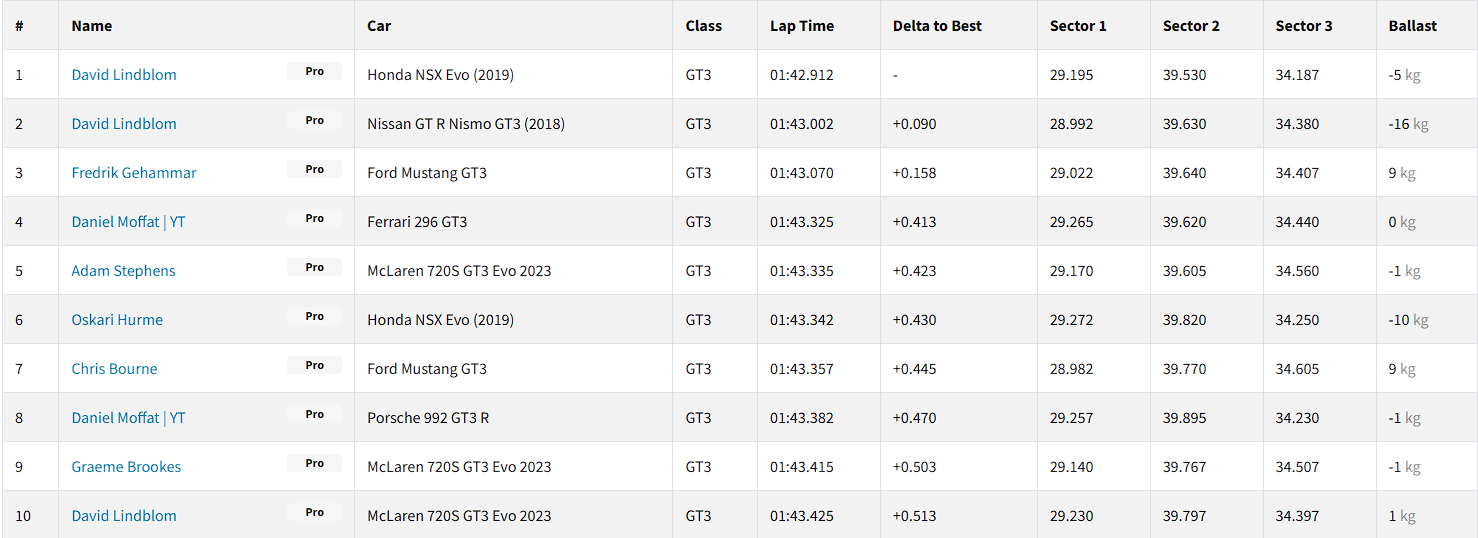Image resolution: width=1478 pixels, height=538 pixels.
Task: Click the Ballast column header
Action: [x=1413, y=26]
